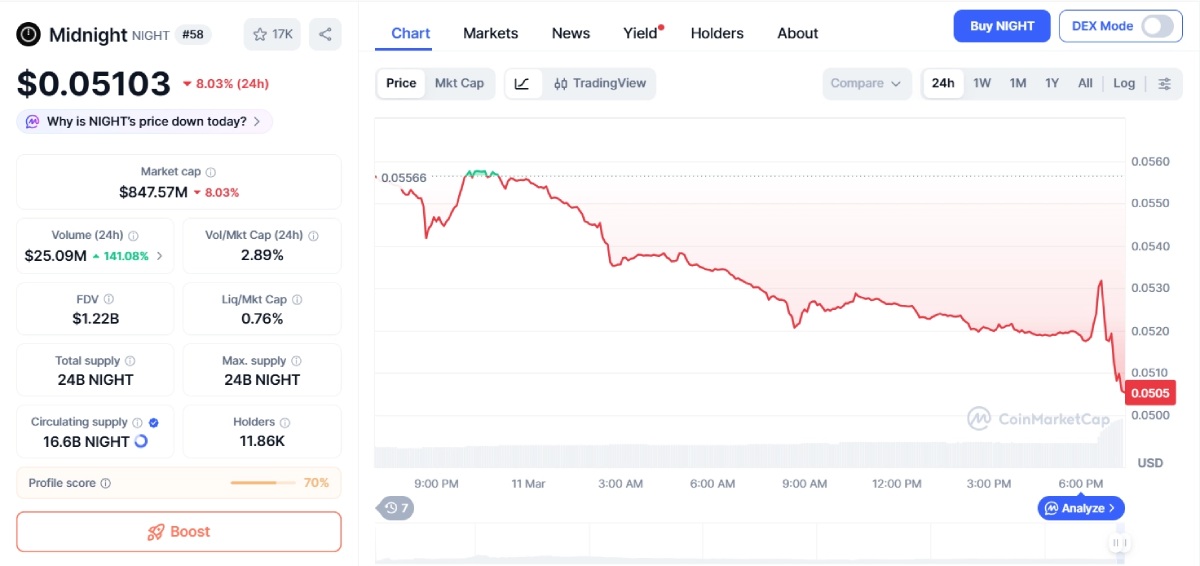The width and height of the screenshot is (1200, 566).
Task: Switch to the Markets tab
Action: coord(490,33)
